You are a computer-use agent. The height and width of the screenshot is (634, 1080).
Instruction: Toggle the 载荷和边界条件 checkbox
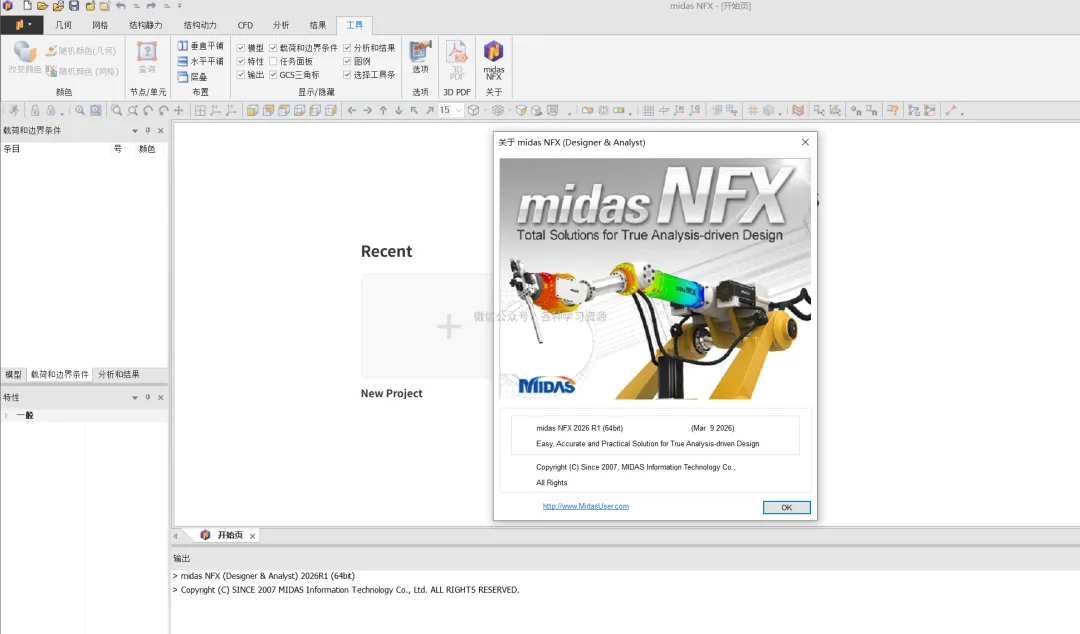click(273, 48)
